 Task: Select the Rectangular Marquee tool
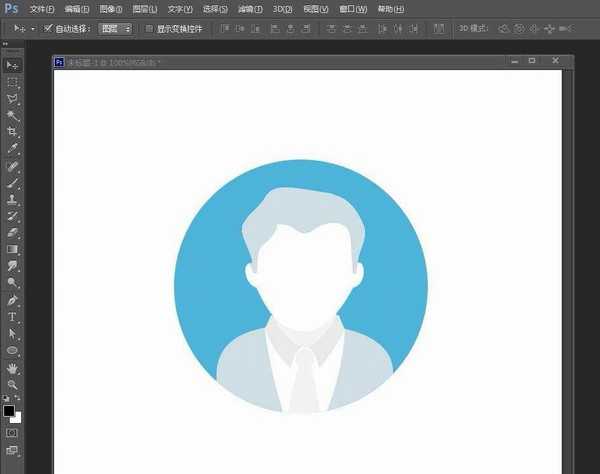13,82
